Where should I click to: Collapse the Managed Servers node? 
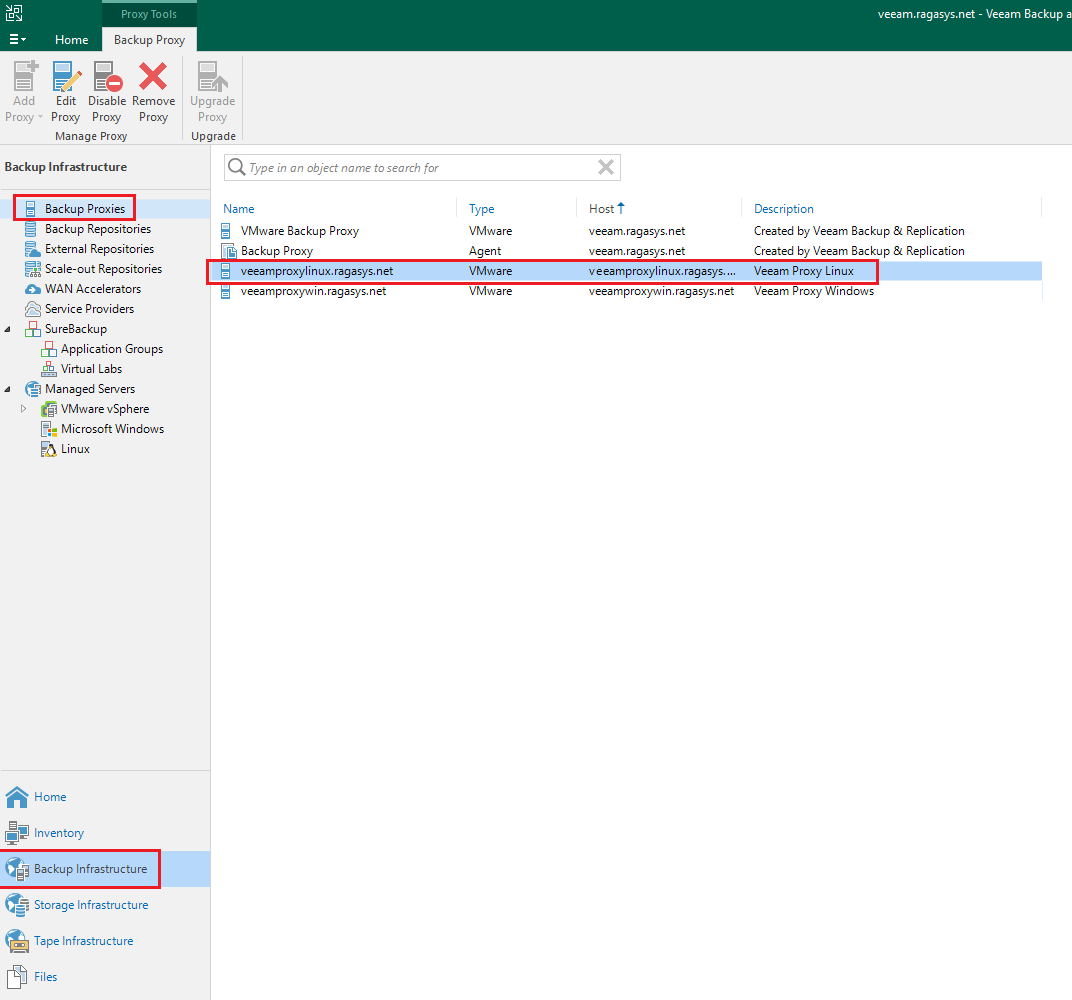coord(7,388)
